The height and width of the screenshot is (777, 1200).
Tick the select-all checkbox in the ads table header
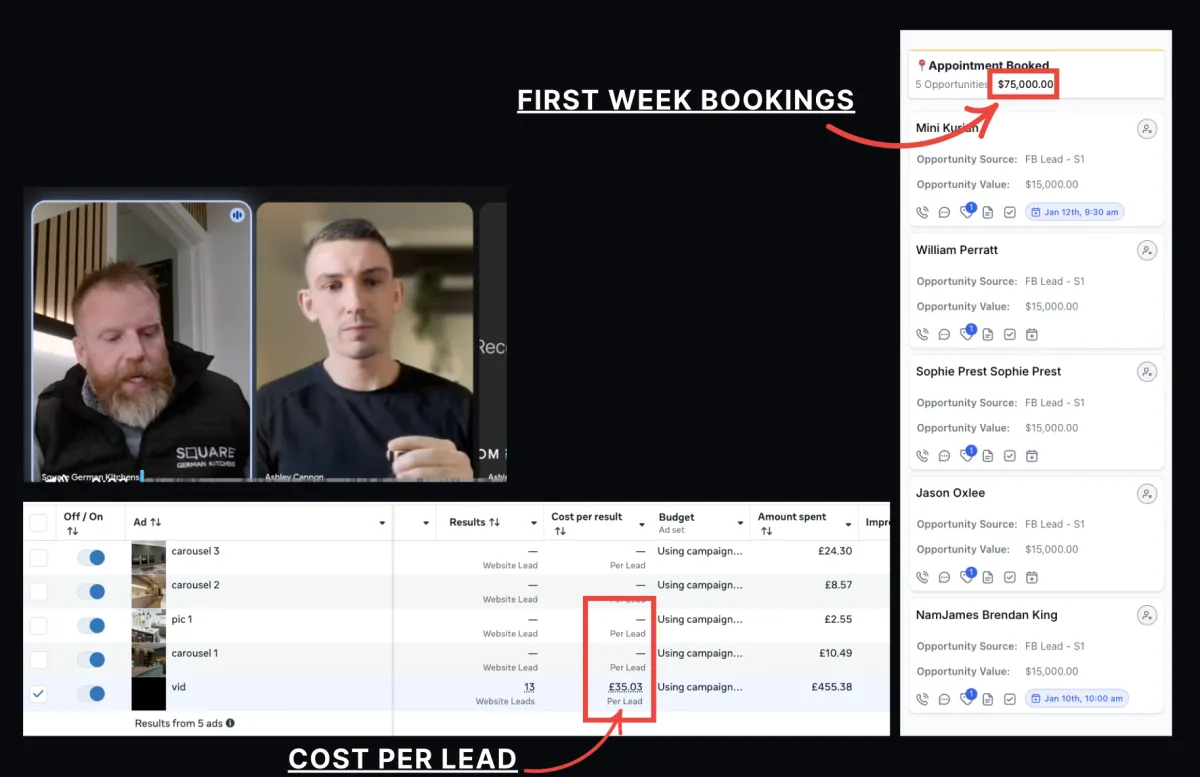38,523
